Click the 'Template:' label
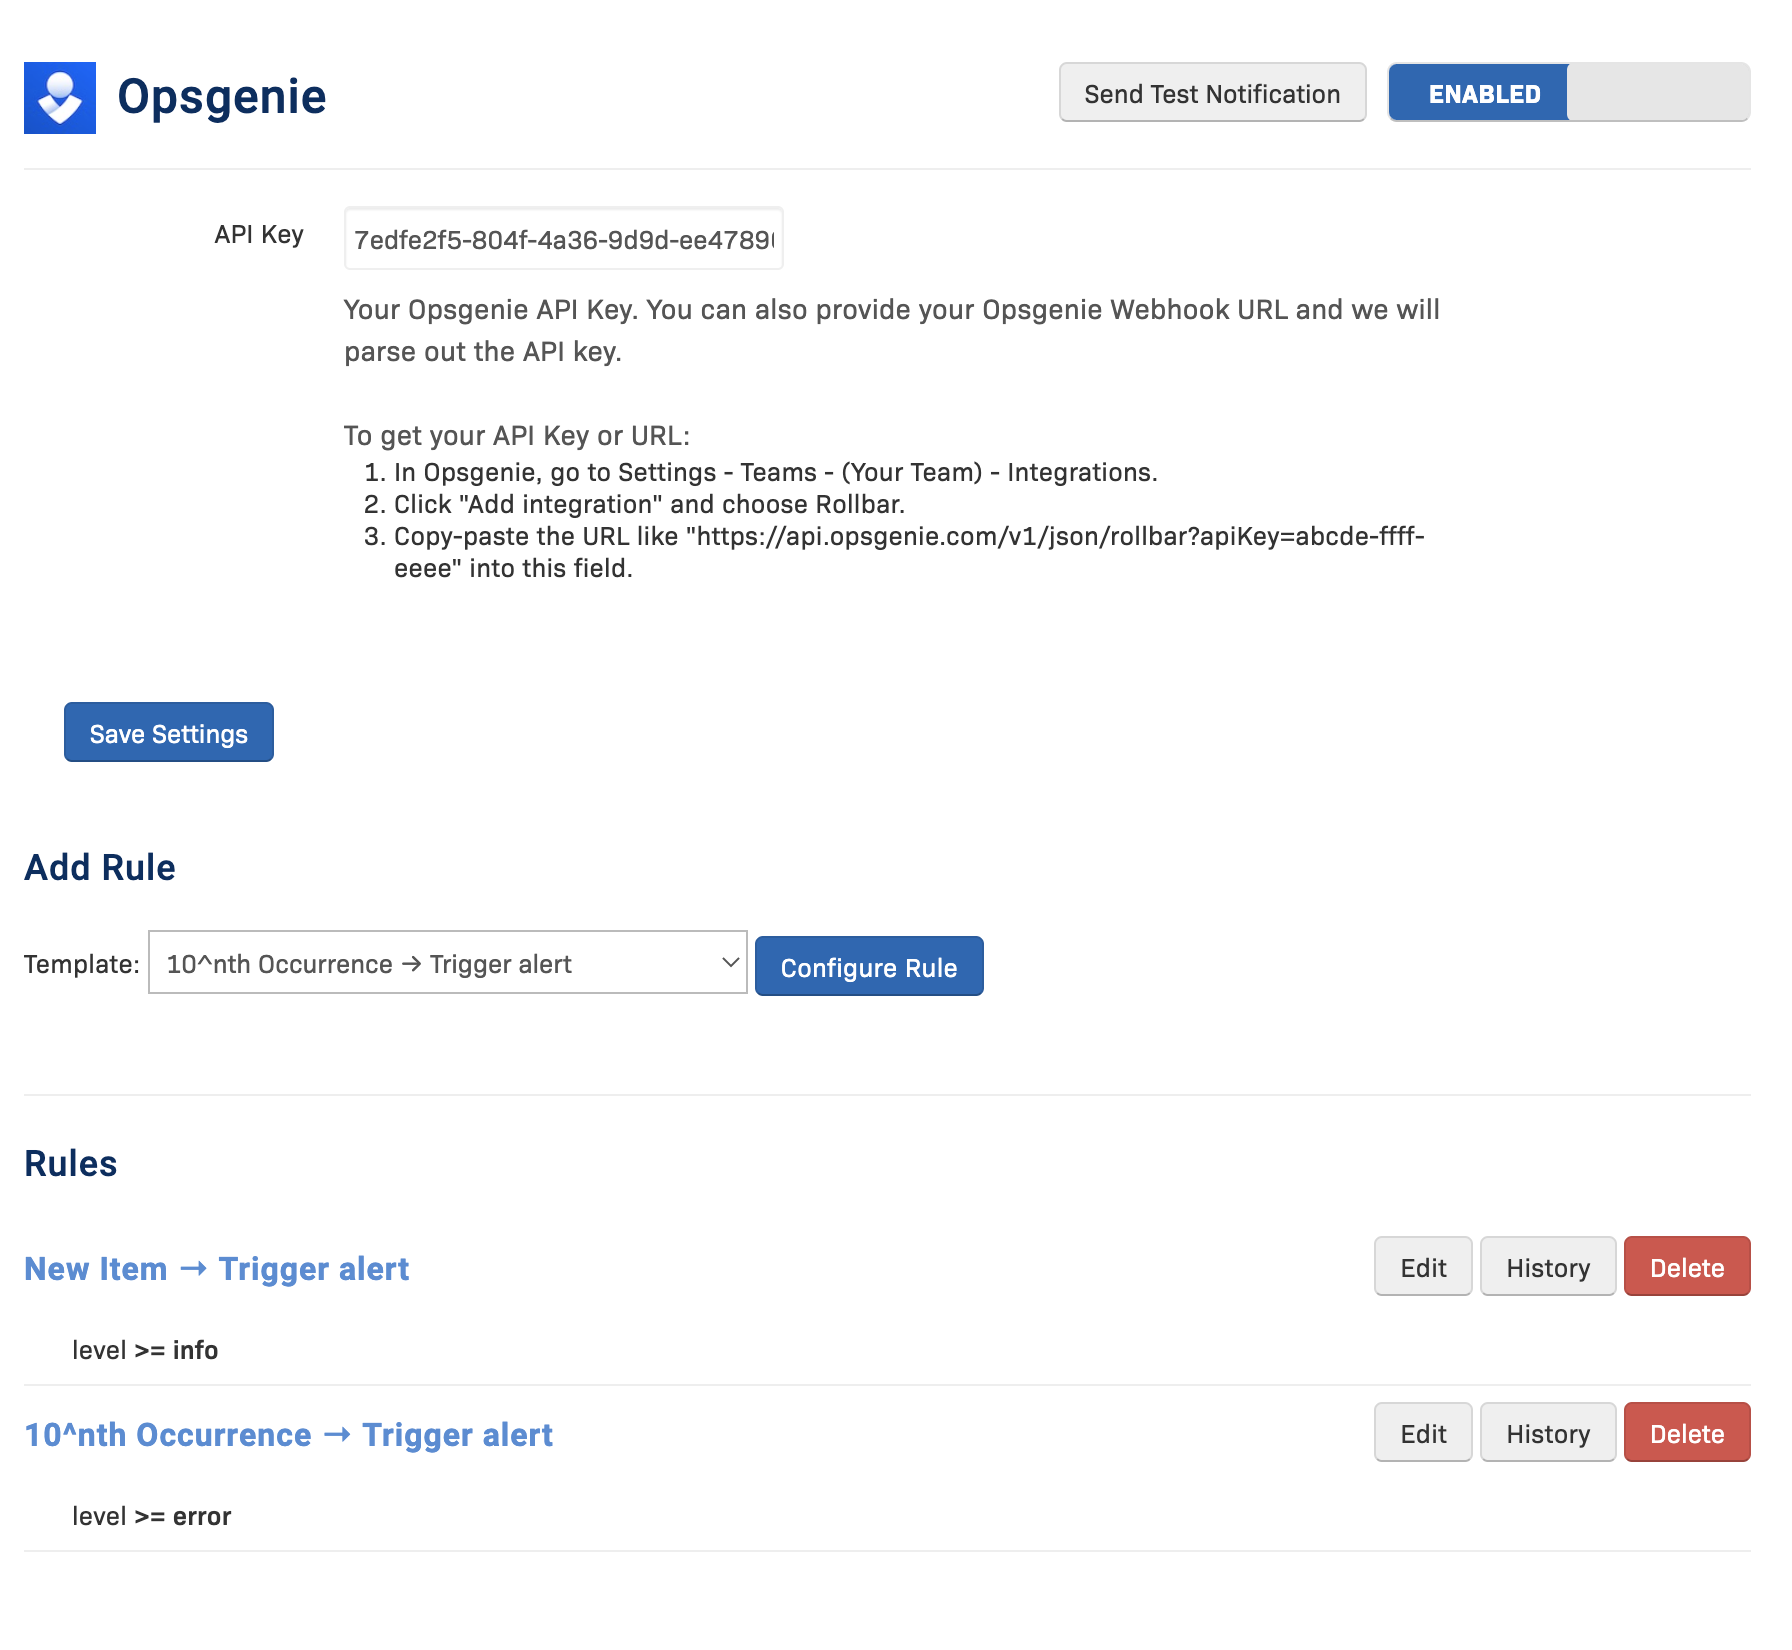The image size is (1792, 1650). [82, 964]
